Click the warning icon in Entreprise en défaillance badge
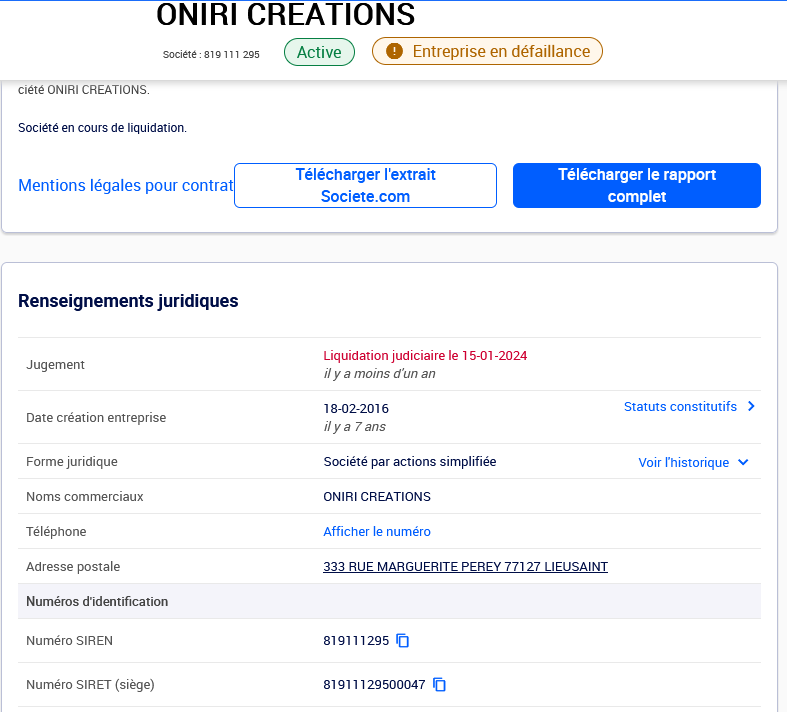787x712 pixels. [x=395, y=51]
